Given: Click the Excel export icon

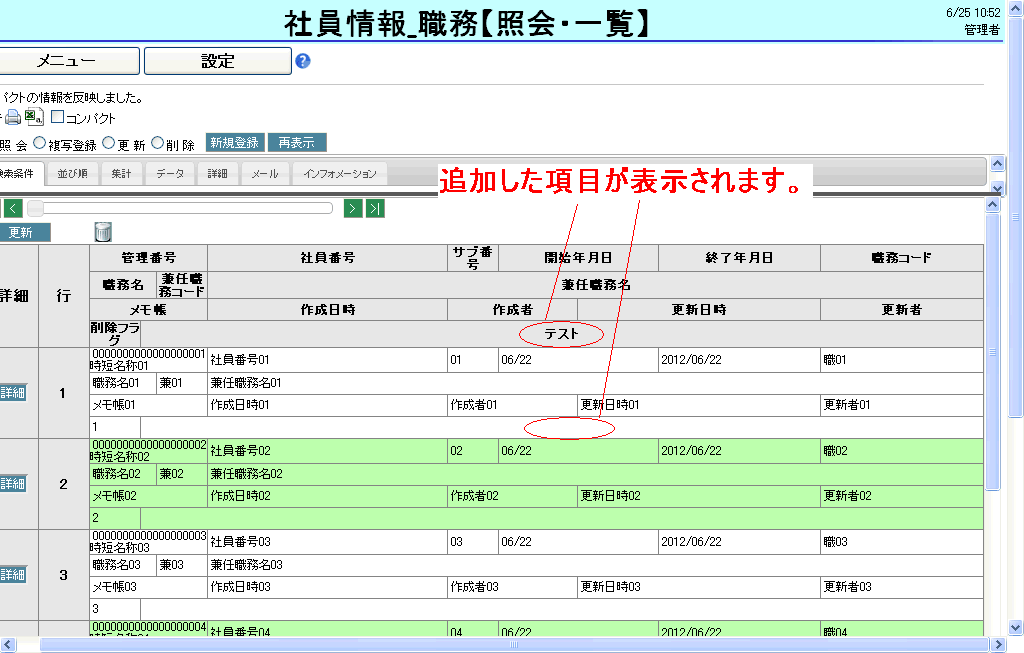Looking at the screenshot, I should tap(33, 117).
